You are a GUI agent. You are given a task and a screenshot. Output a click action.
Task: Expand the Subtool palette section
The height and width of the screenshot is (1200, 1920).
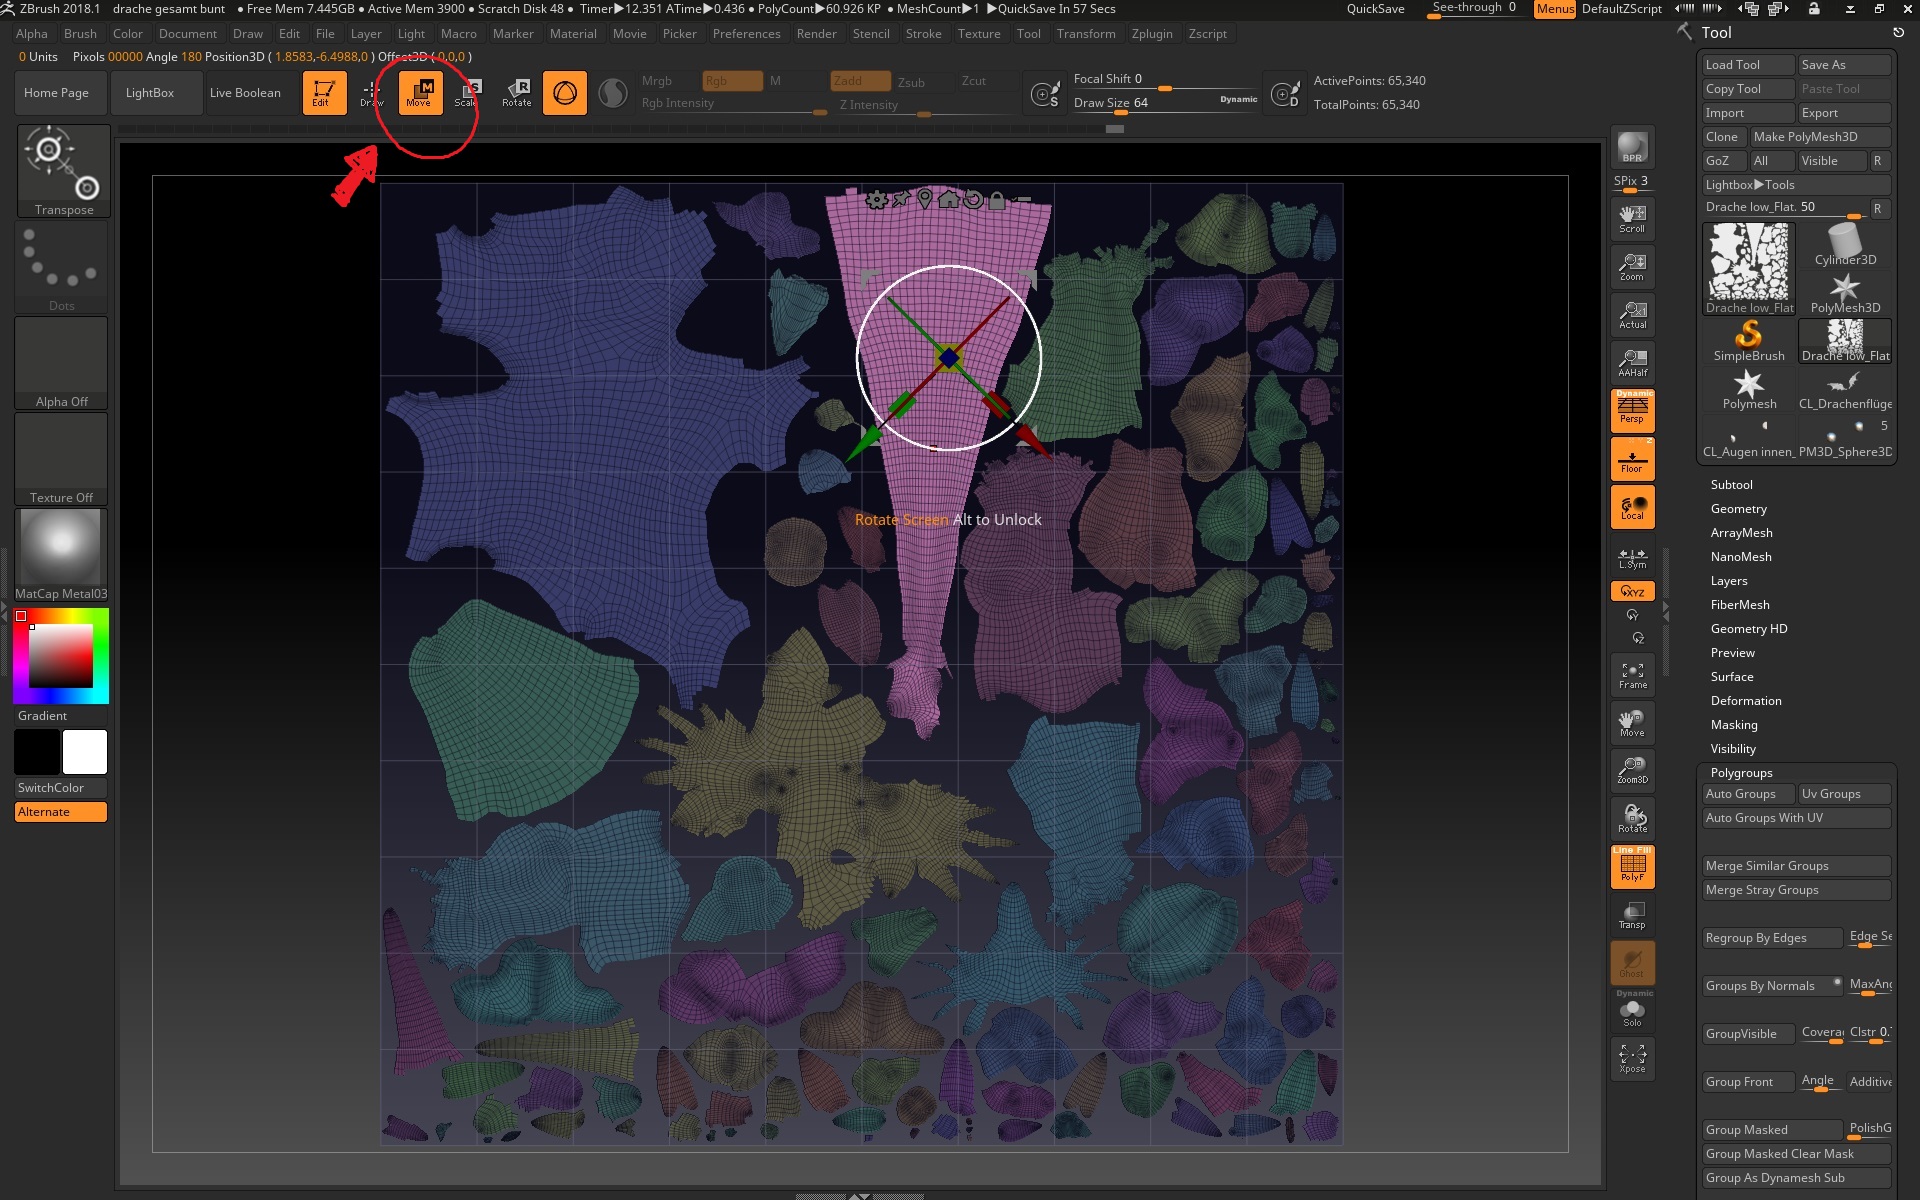click(x=1731, y=485)
